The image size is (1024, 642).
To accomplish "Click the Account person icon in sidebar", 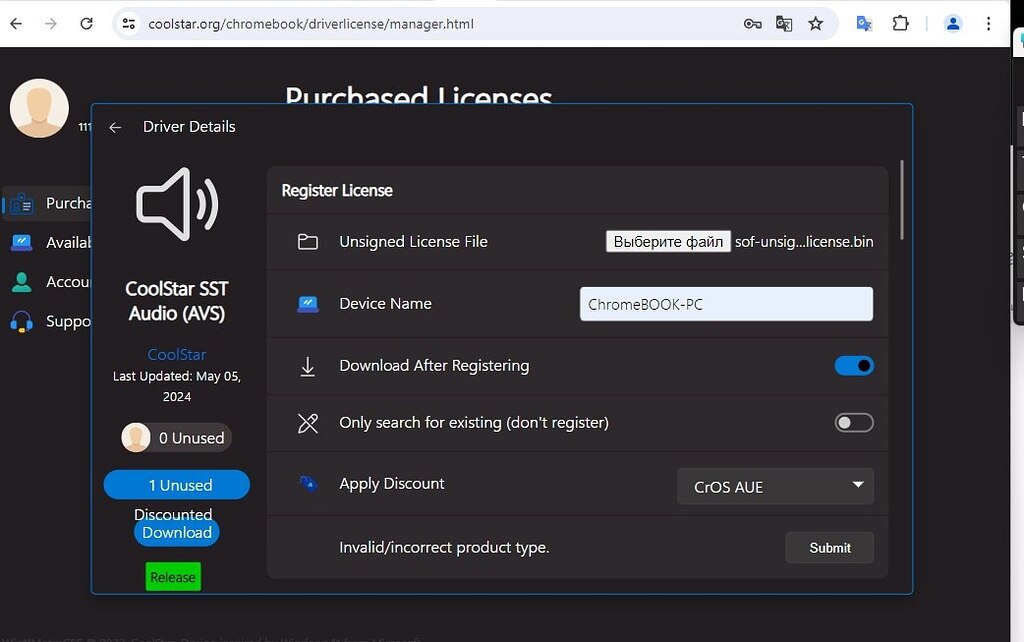I will click(x=21, y=282).
